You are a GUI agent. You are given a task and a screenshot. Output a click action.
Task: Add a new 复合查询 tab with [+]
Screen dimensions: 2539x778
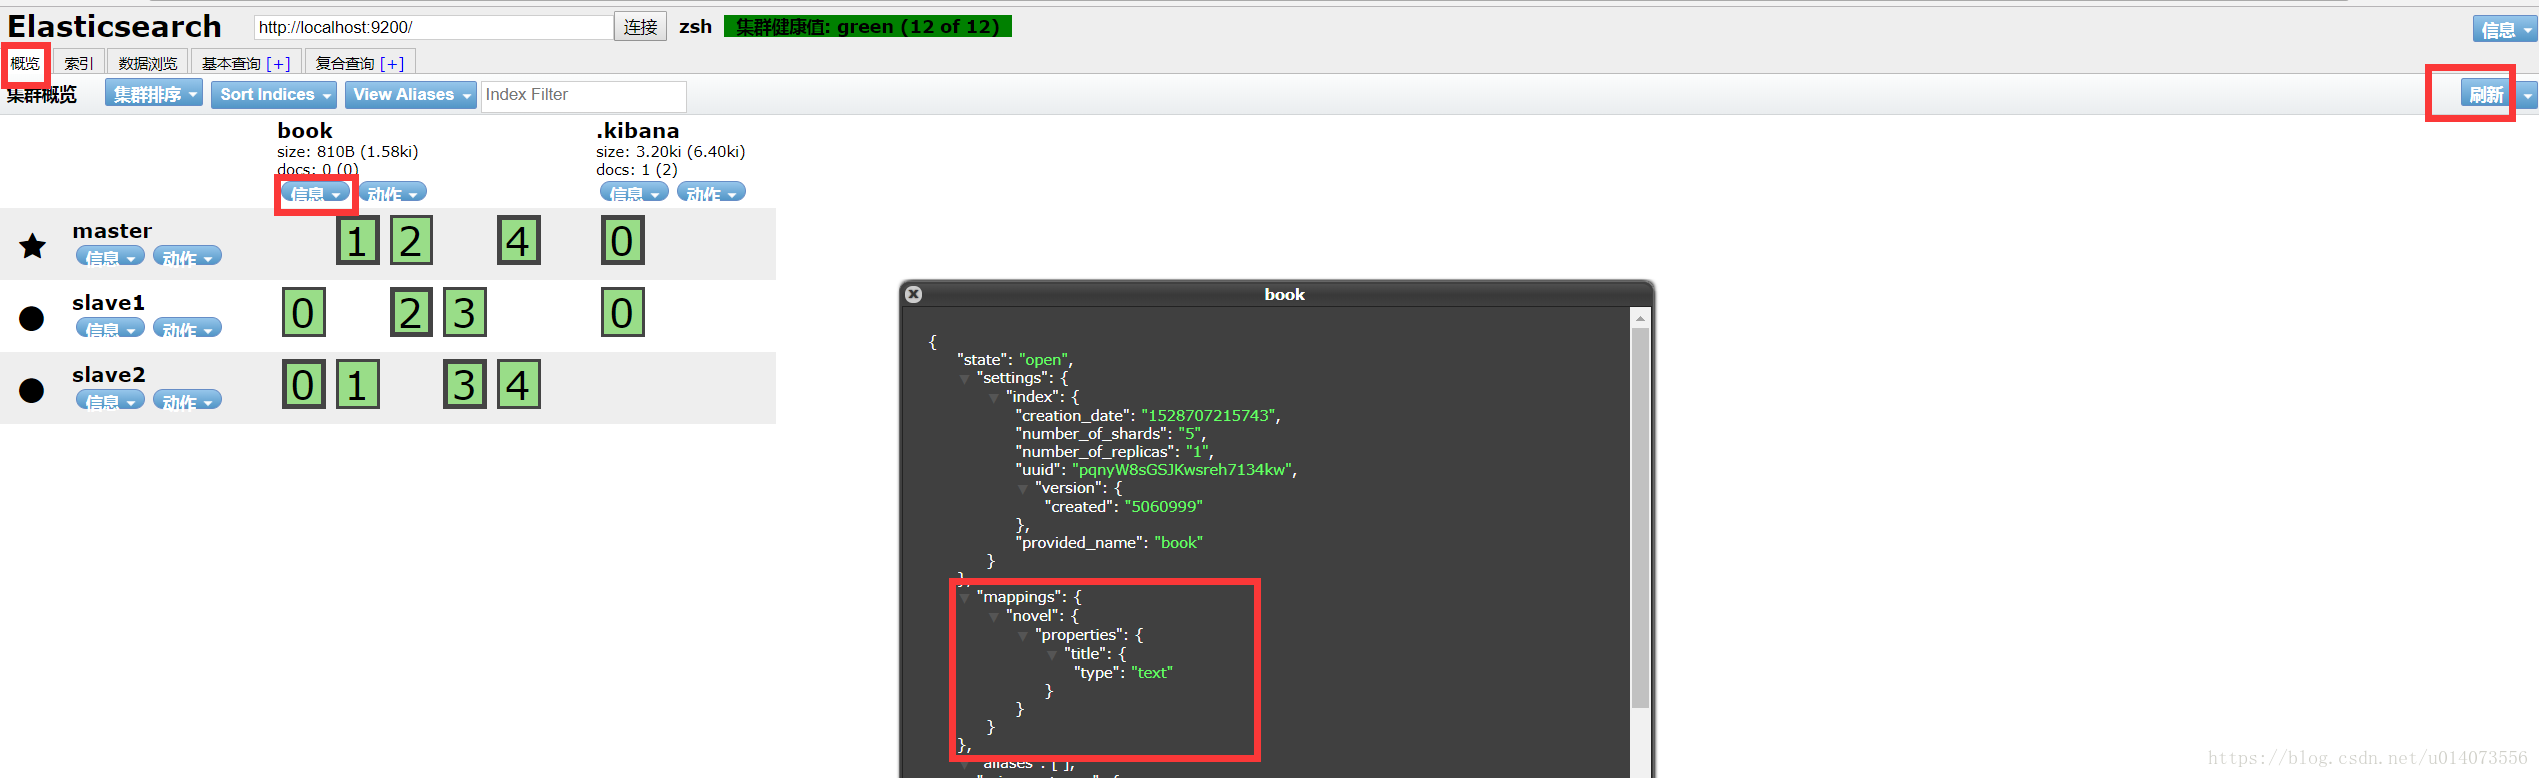tap(392, 63)
